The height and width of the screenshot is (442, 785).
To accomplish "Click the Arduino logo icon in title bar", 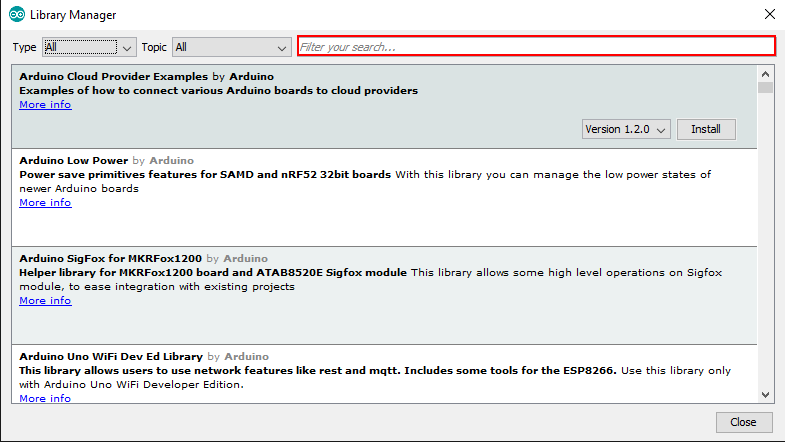I will pos(17,15).
